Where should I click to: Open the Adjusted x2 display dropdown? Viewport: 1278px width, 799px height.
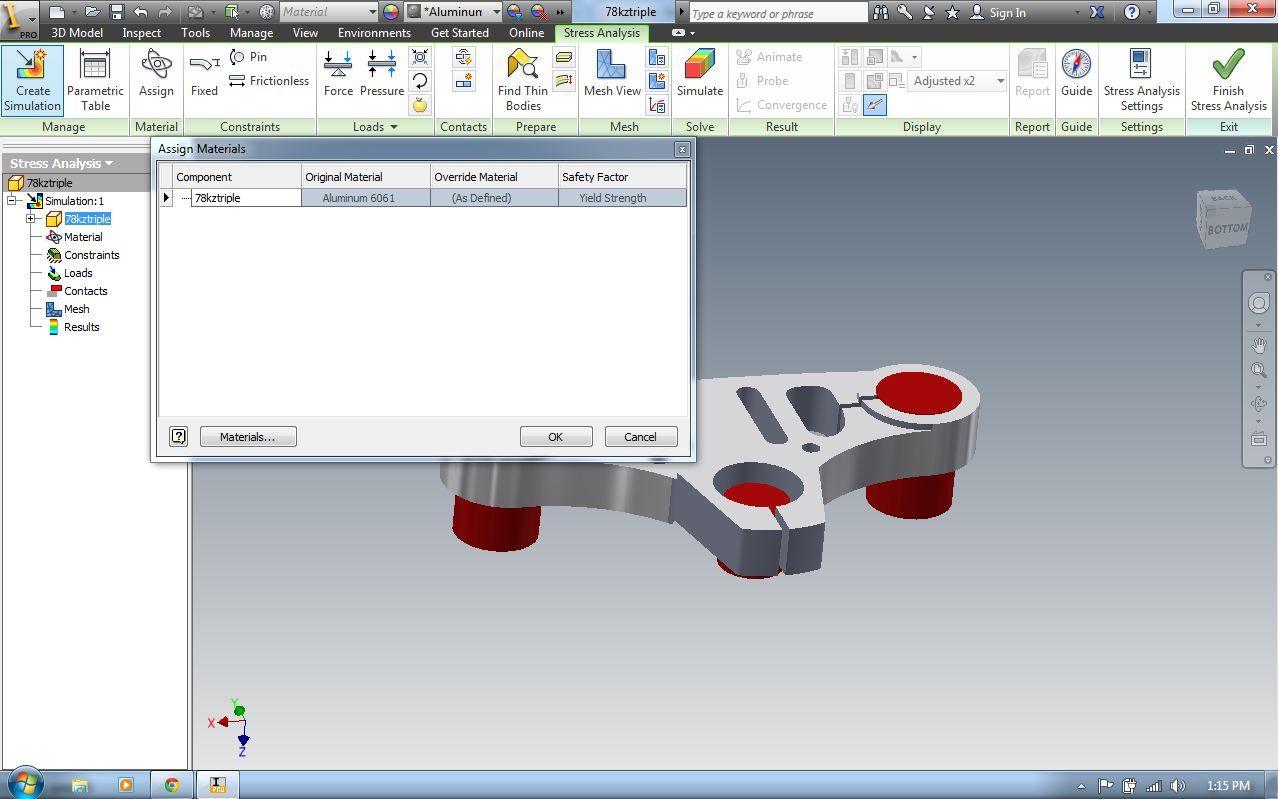(999, 81)
